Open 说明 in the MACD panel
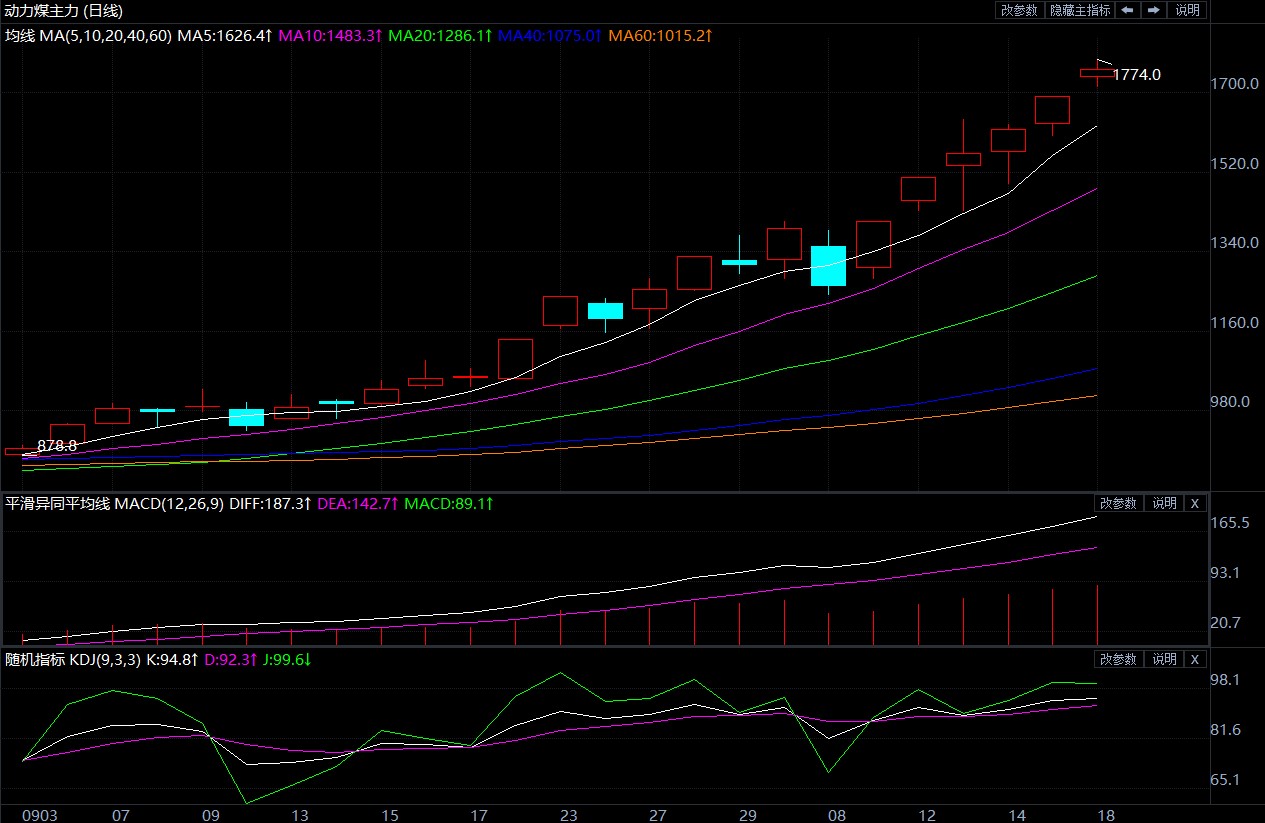The width and height of the screenshot is (1265, 823). click(x=1163, y=504)
